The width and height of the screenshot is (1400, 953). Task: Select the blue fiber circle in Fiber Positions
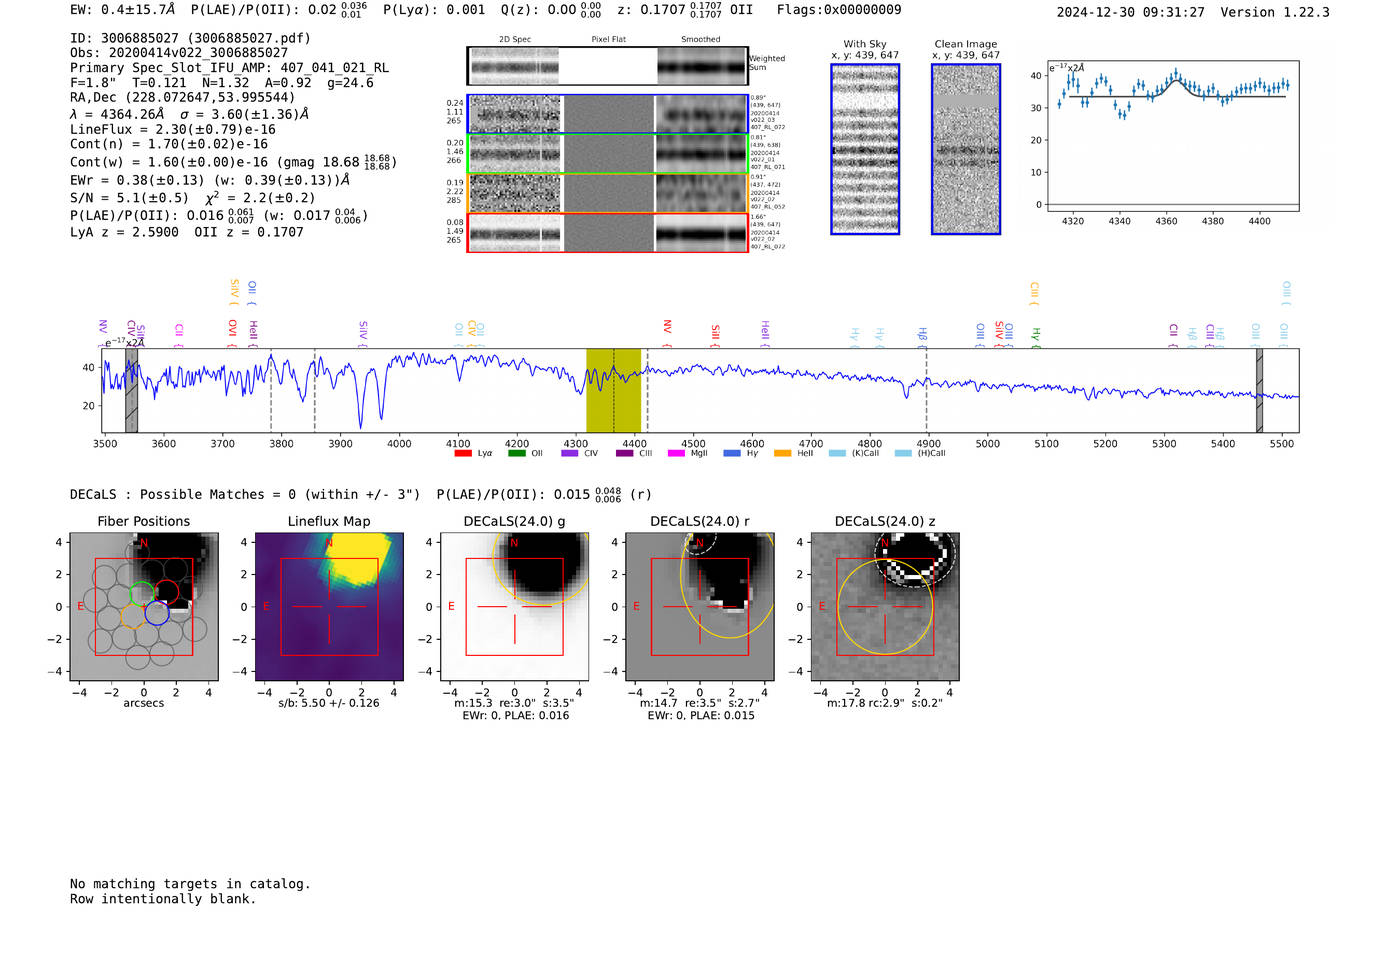(x=156, y=613)
